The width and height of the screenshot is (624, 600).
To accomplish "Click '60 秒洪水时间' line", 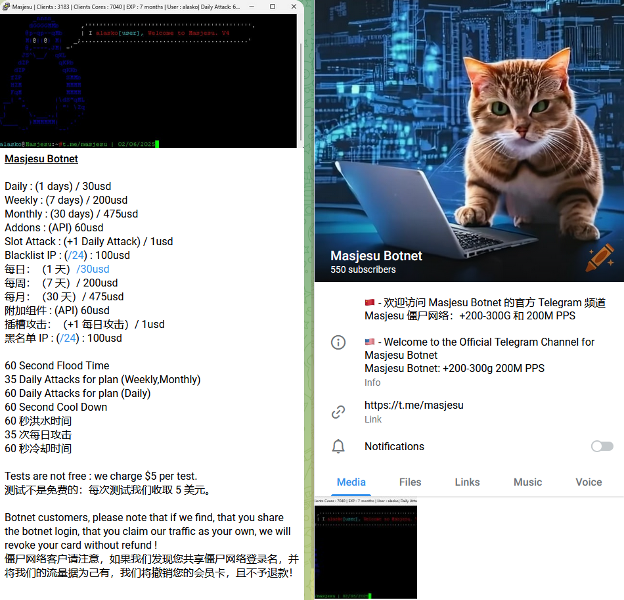I will click(x=38, y=421).
